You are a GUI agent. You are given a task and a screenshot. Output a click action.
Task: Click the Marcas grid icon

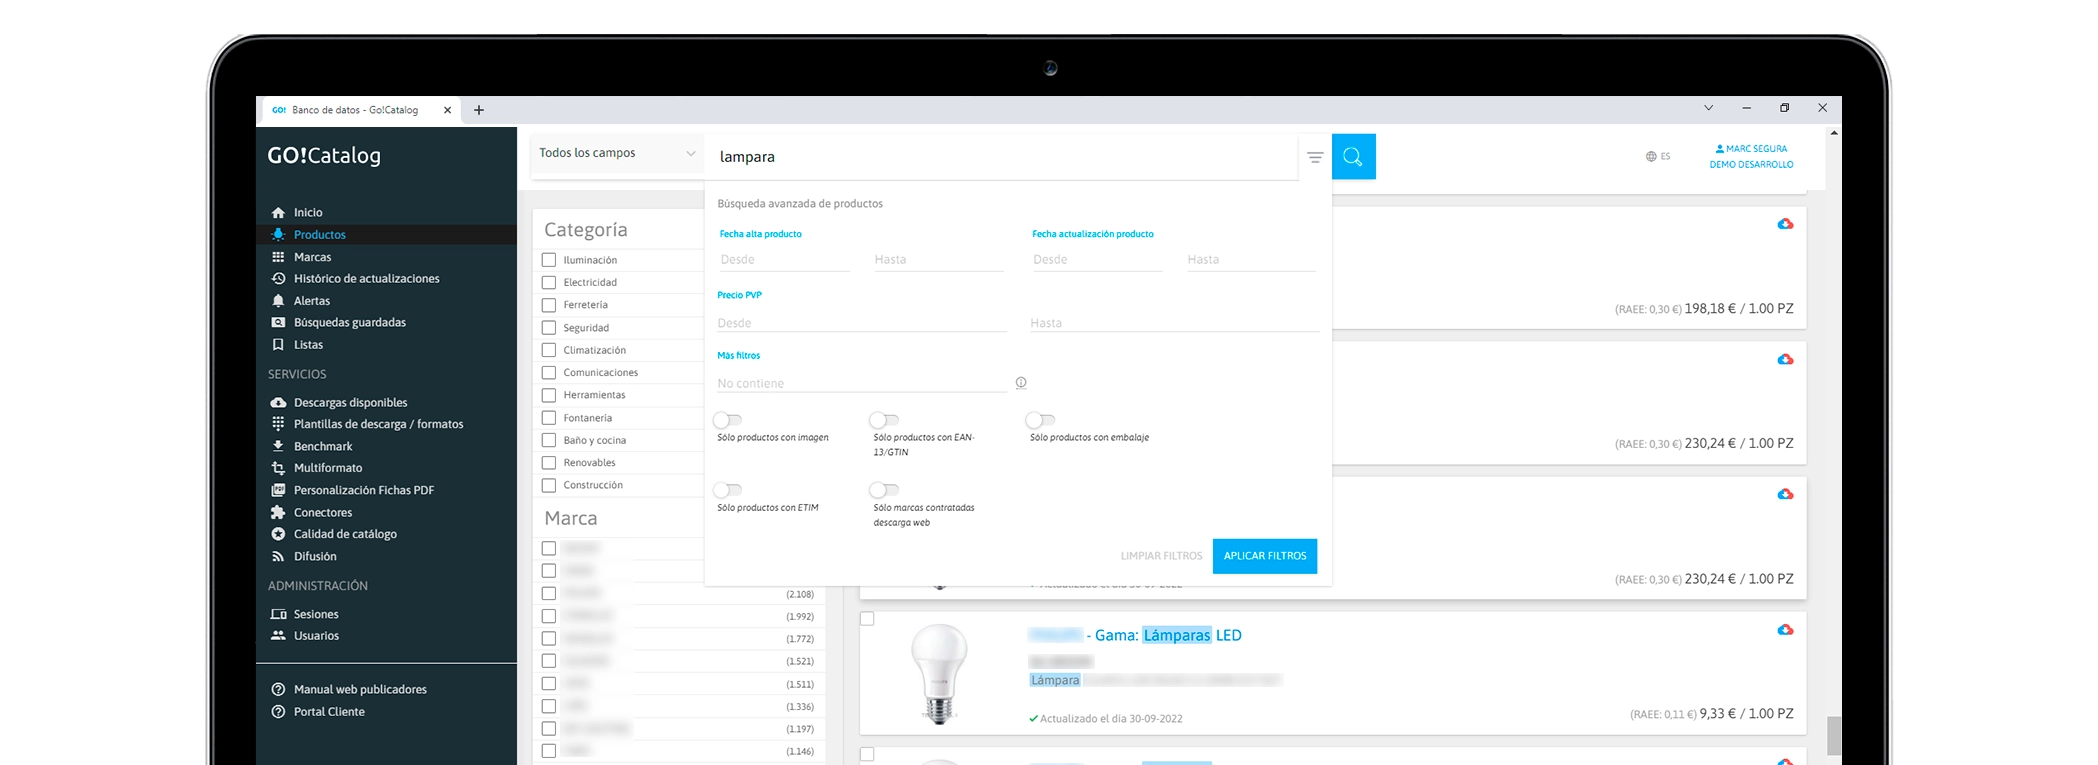pyautogui.click(x=278, y=257)
